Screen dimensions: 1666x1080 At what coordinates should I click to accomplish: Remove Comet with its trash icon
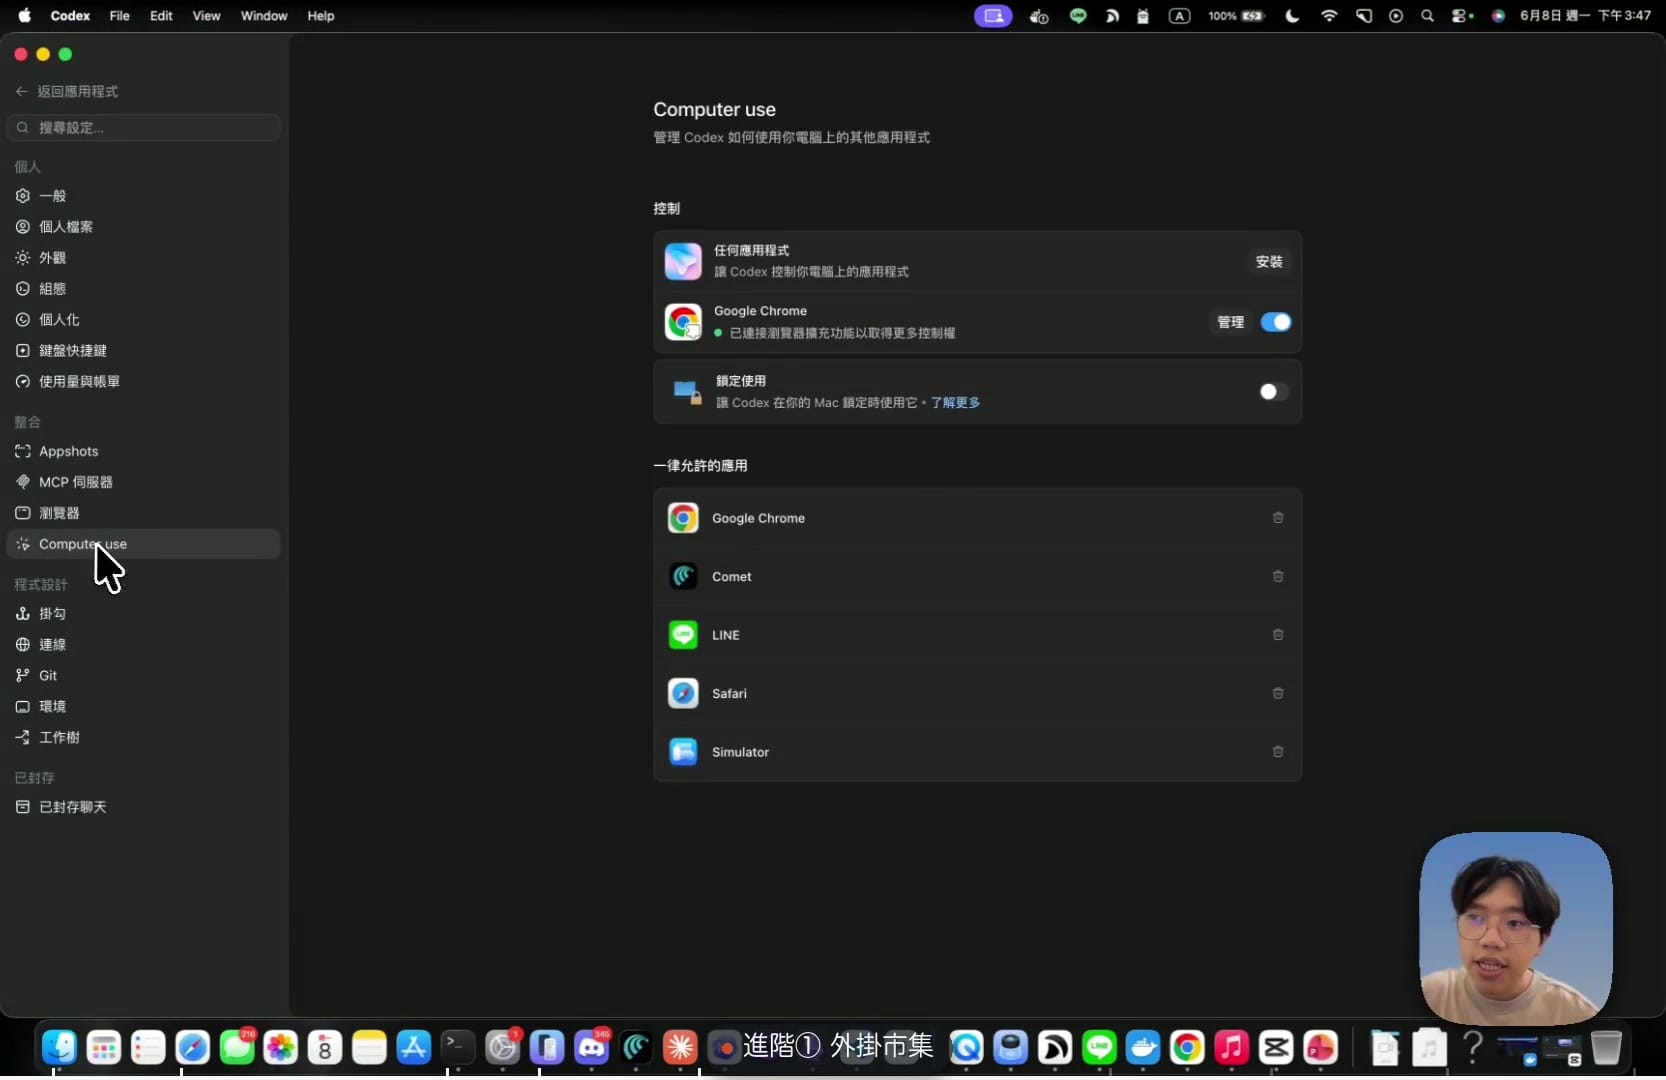tap(1278, 577)
